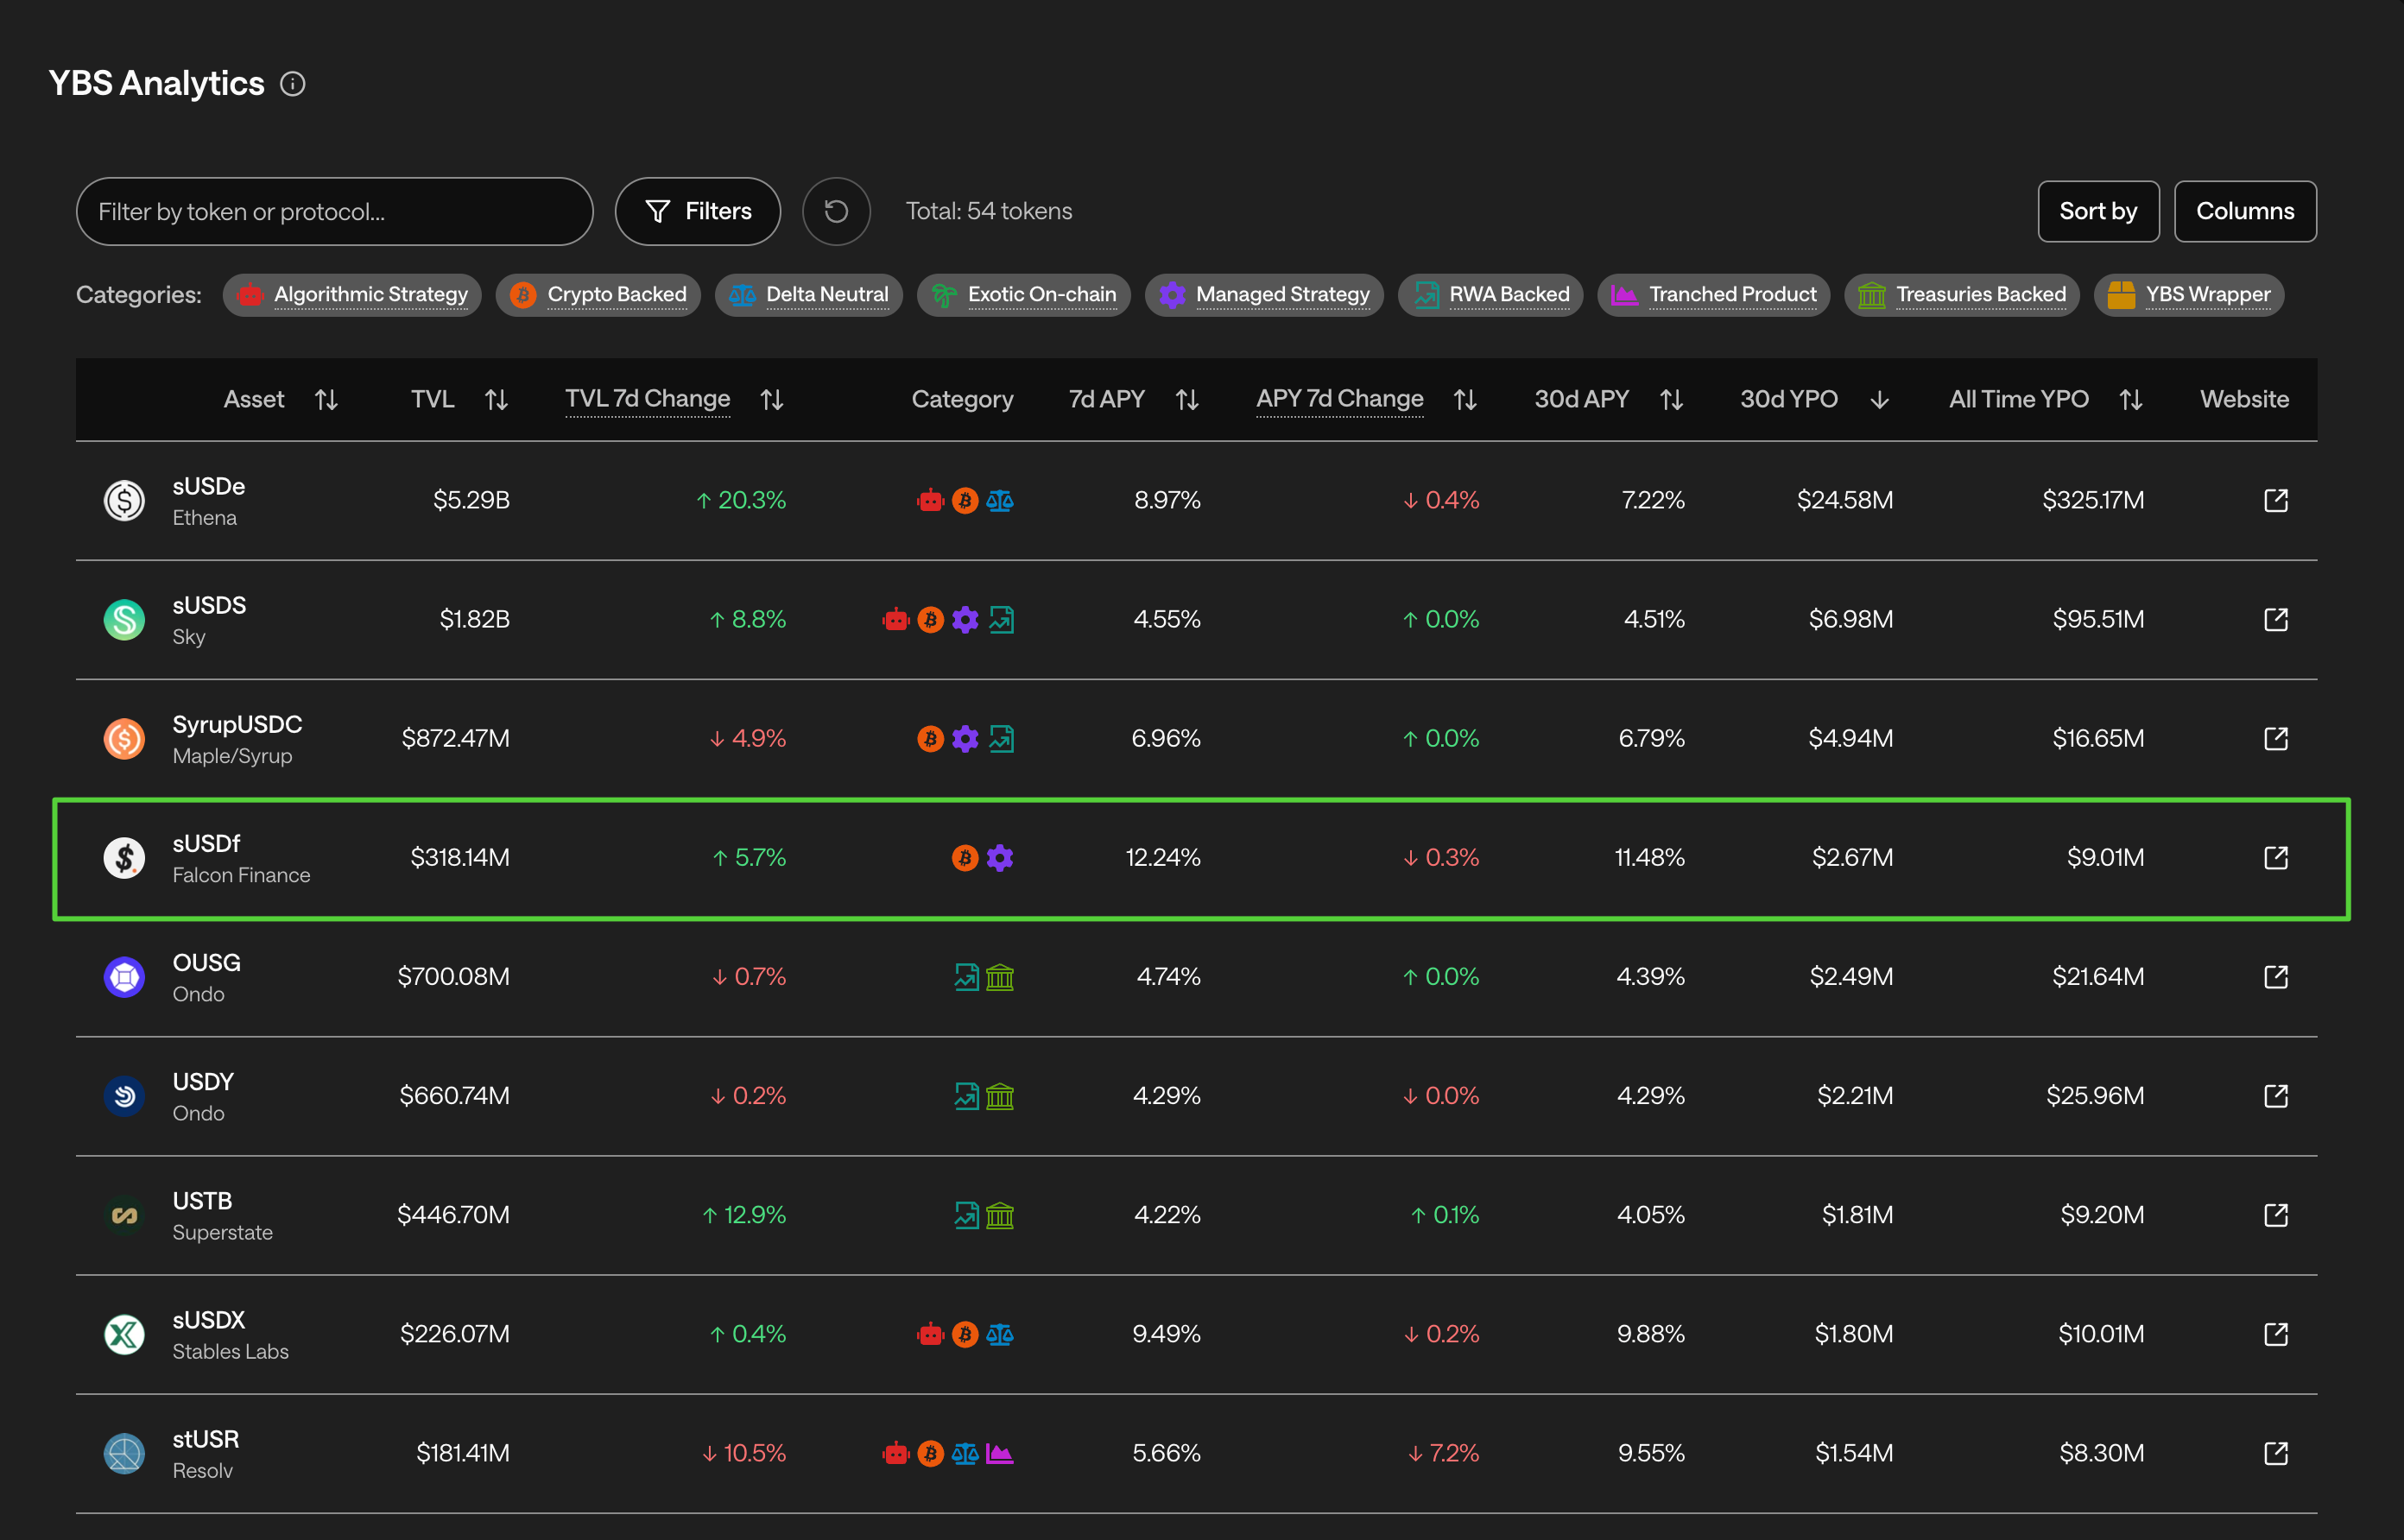Image resolution: width=2404 pixels, height=1540 pixels.
Task: Click Algorithmic Strategy robot icon in sUSDX row
Action: [x=931, y=1333]
